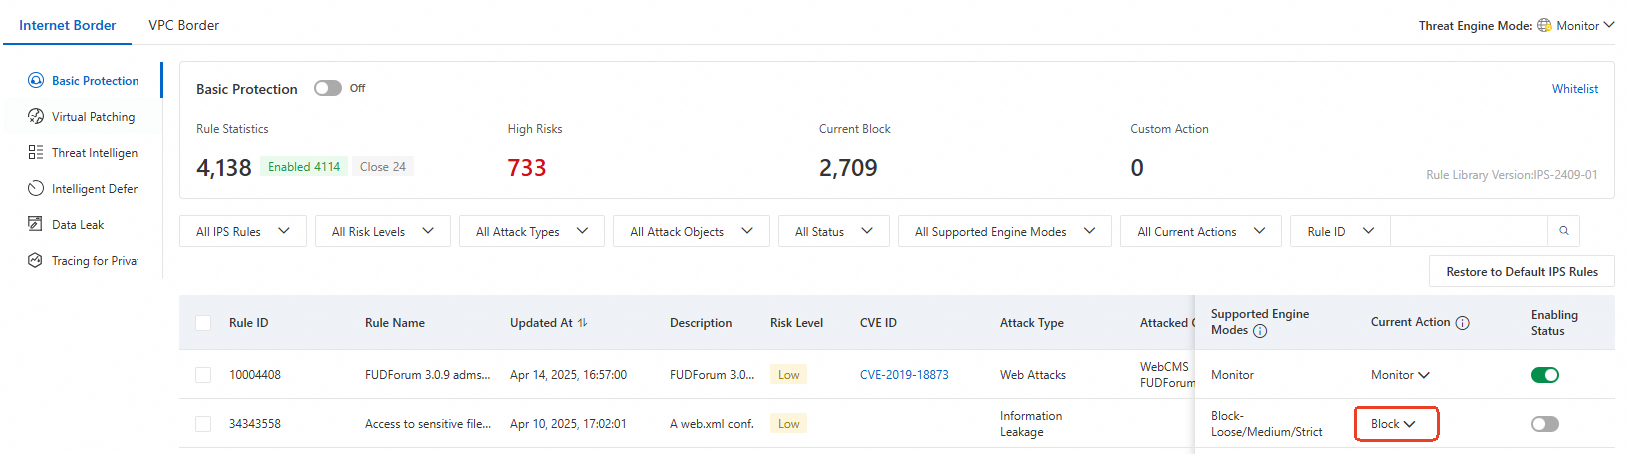Screen dimensions: 1628x454
Task: Click the Rule Name column header
Action: 395,323
